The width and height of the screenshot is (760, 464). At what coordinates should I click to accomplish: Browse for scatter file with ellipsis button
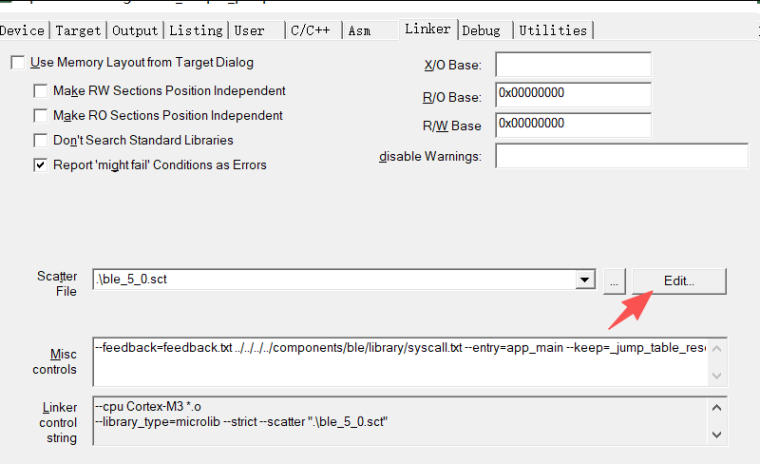[x=615, y=281]
